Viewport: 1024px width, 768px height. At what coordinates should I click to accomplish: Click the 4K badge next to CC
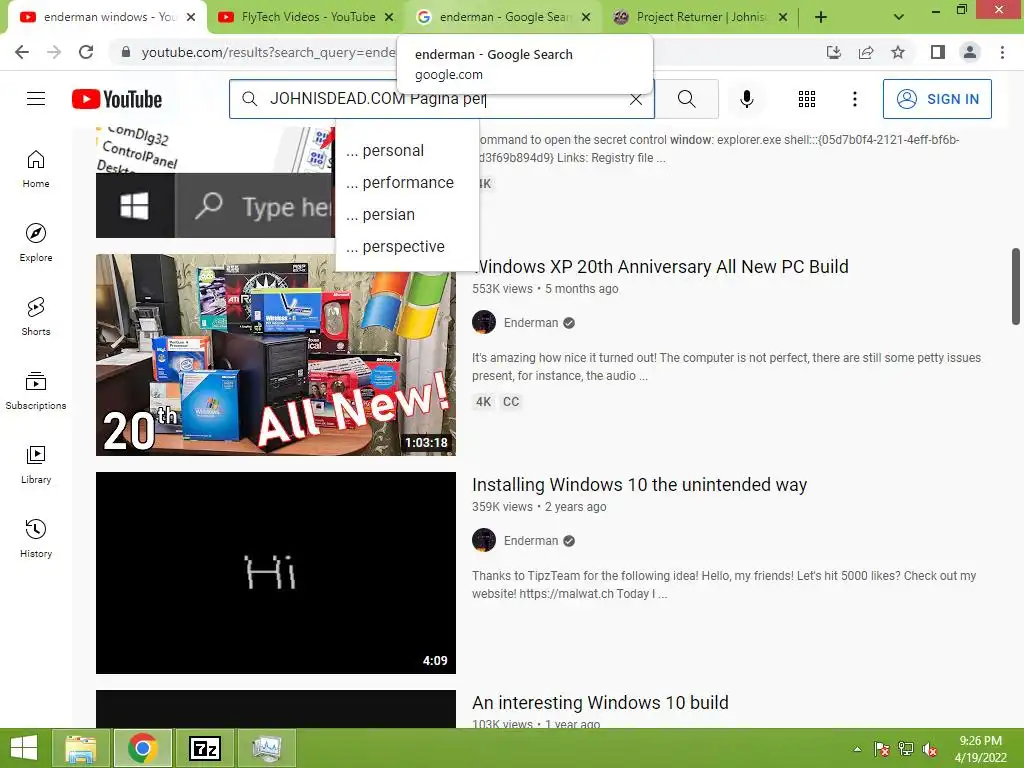click(483, 402)
